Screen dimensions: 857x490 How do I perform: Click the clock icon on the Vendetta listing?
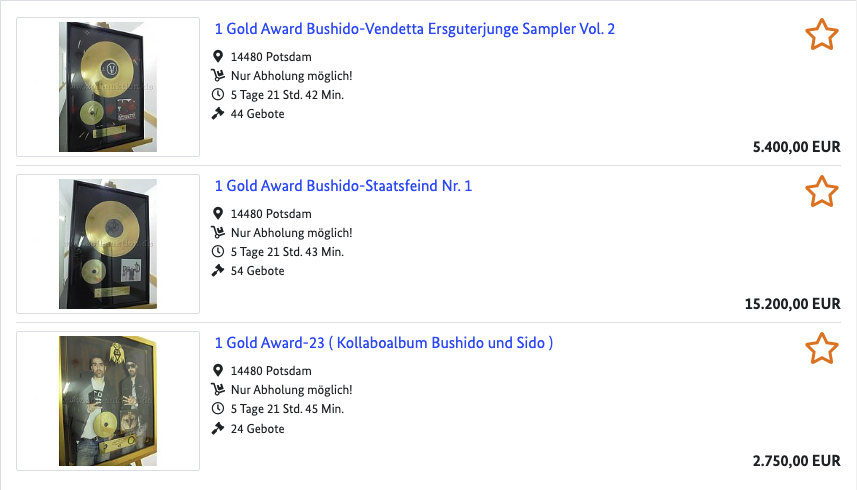coord(219,95)
